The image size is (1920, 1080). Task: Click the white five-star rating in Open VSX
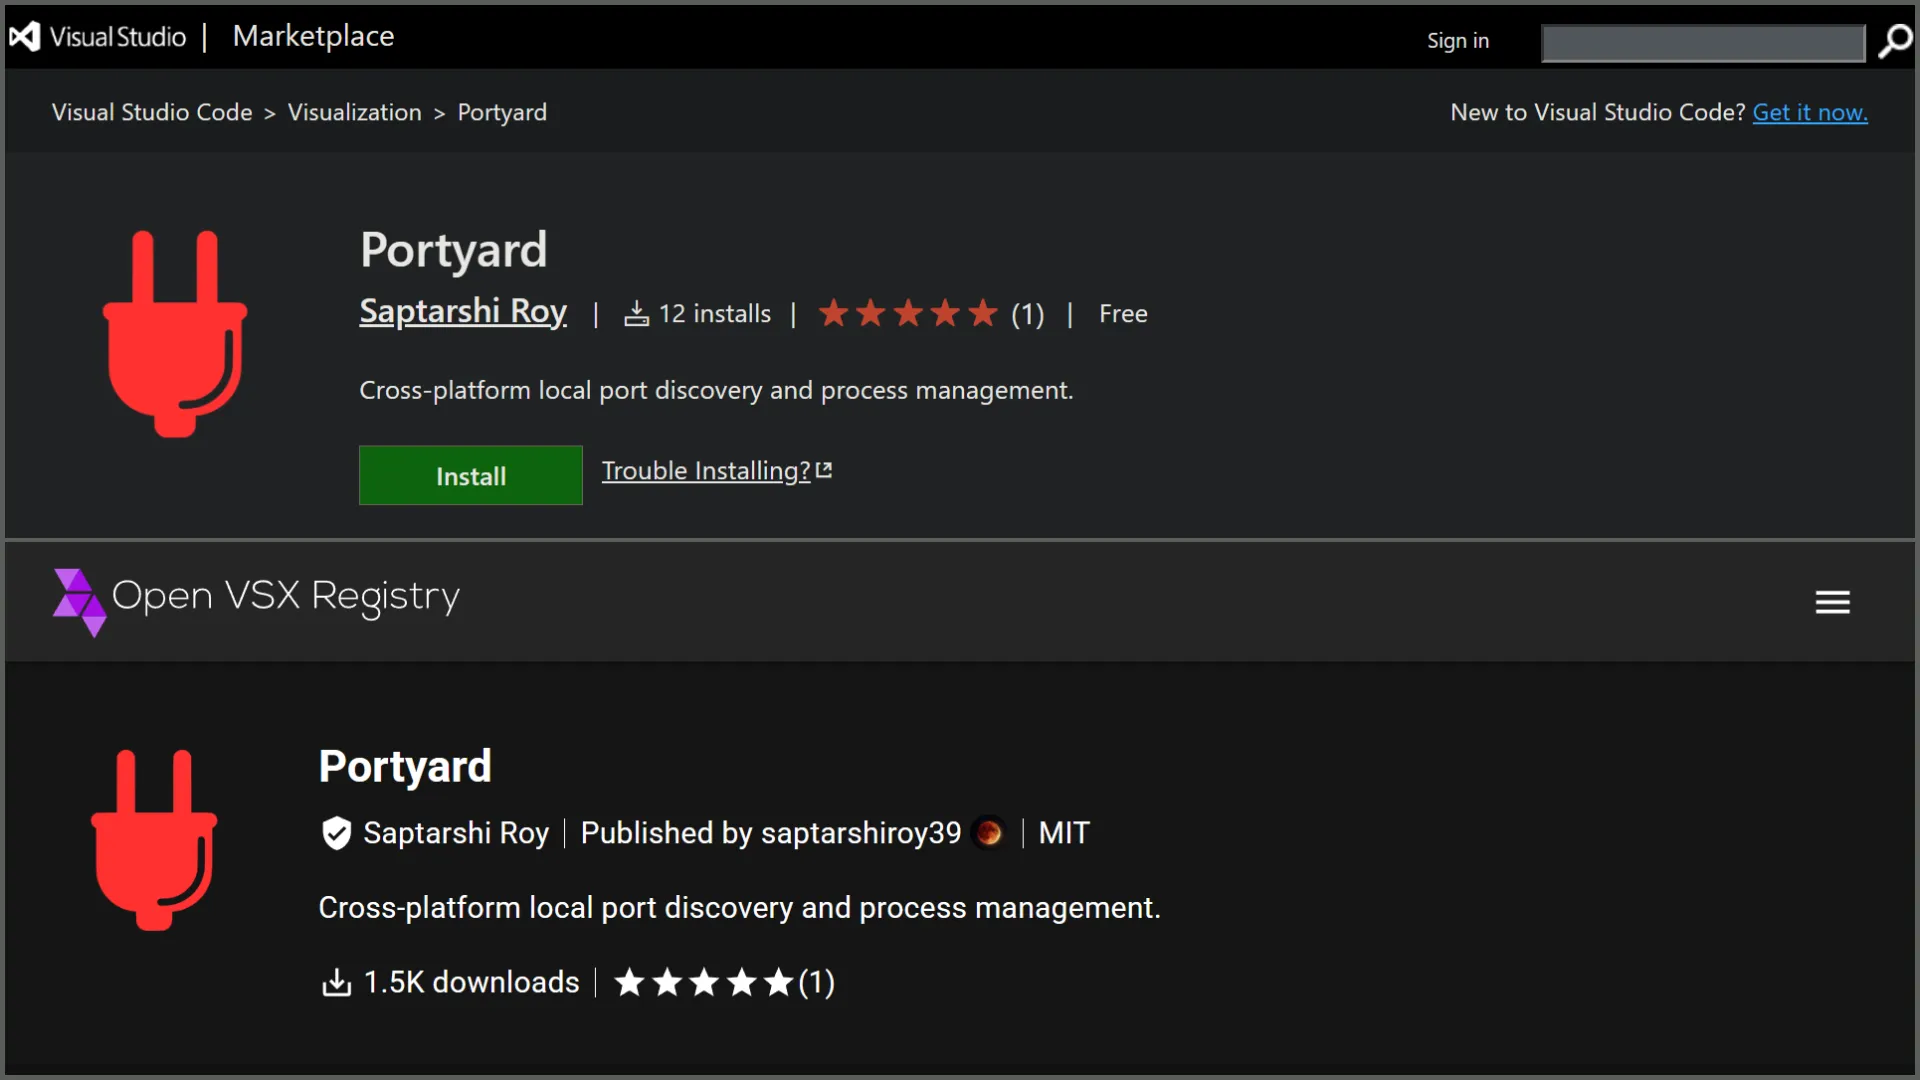tap(704, 983)
